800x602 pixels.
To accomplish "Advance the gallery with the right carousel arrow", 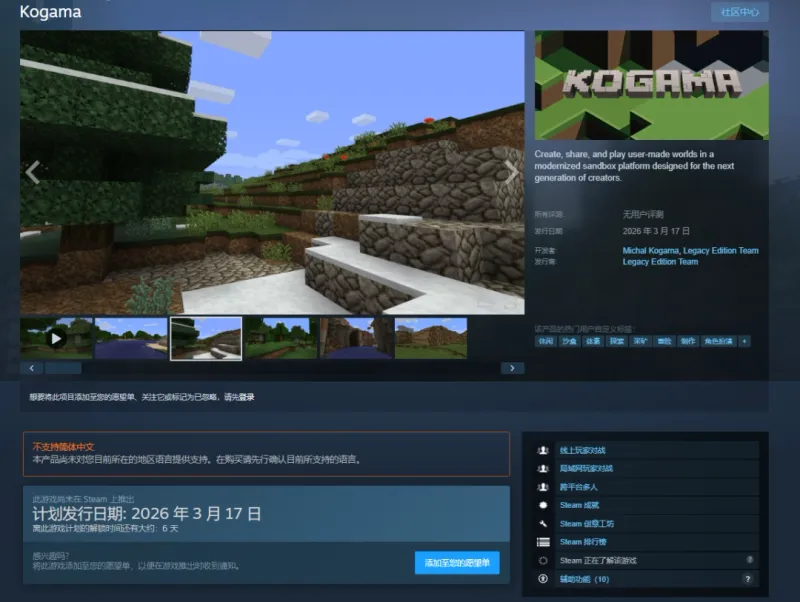I will click(x=511, y=172).
